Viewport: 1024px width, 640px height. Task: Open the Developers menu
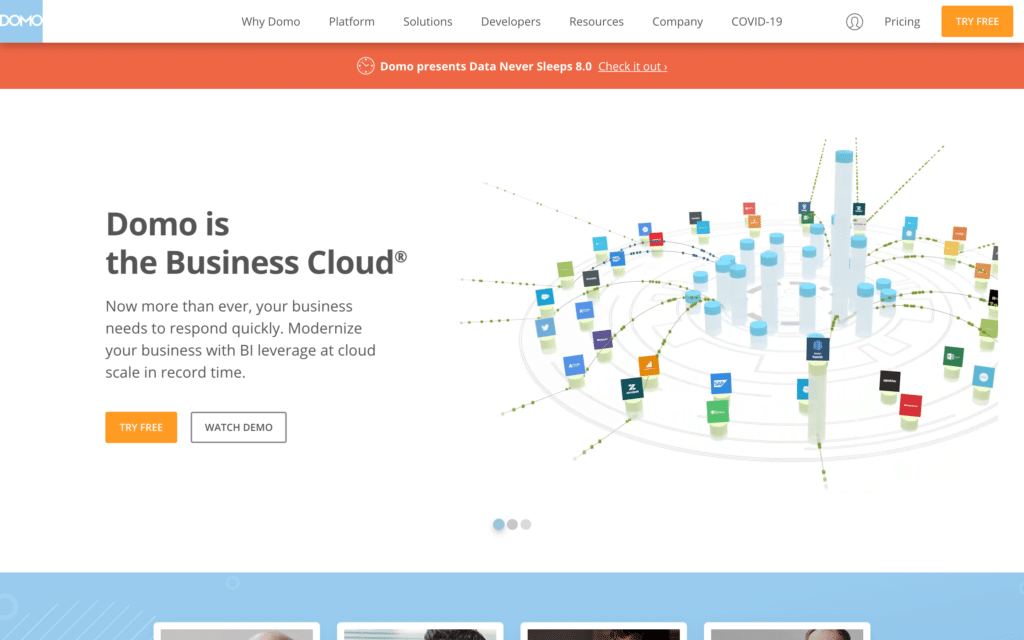tap(511, 22)
